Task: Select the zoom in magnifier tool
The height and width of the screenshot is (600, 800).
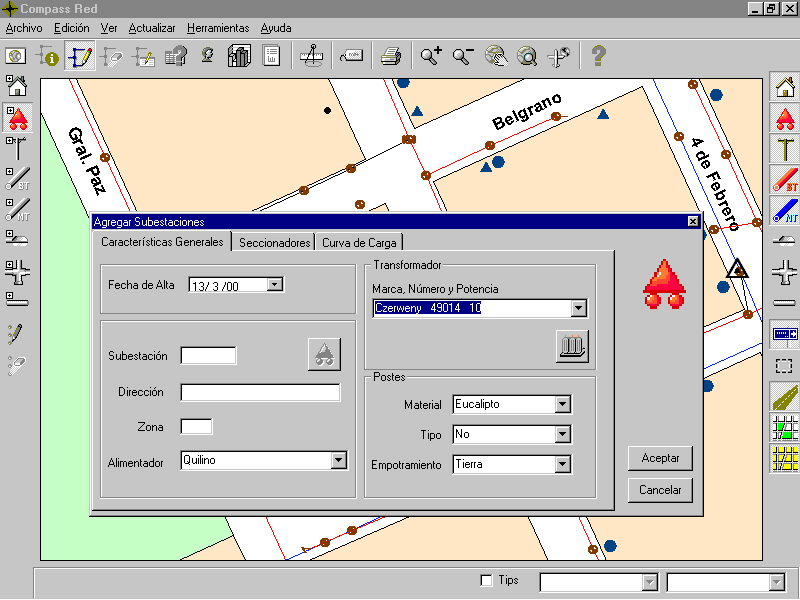Action: tap(431, 56)
